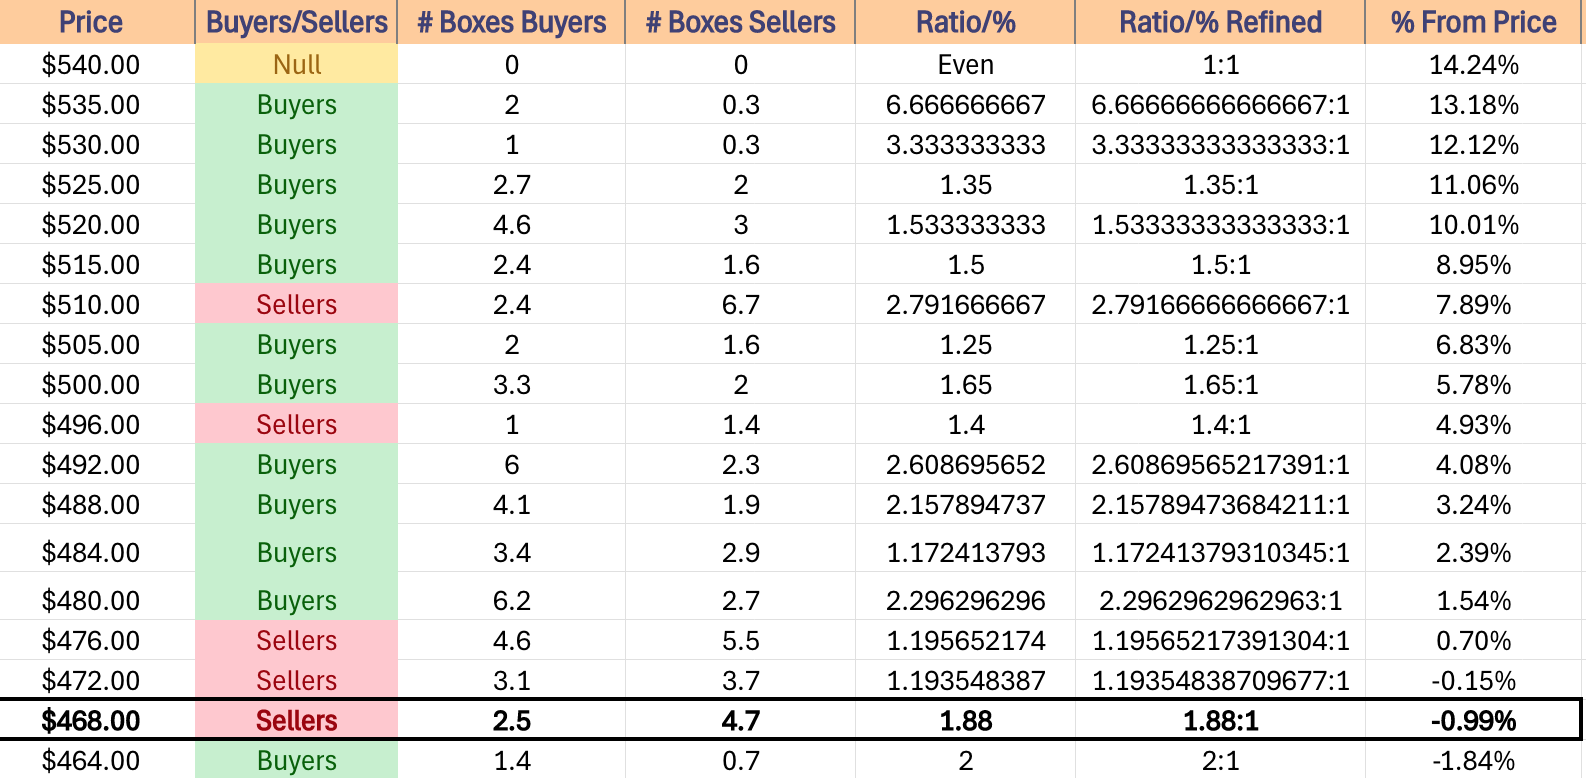Select the % From Price header
The image size is (1586, 778).
tap(1474, 22)
